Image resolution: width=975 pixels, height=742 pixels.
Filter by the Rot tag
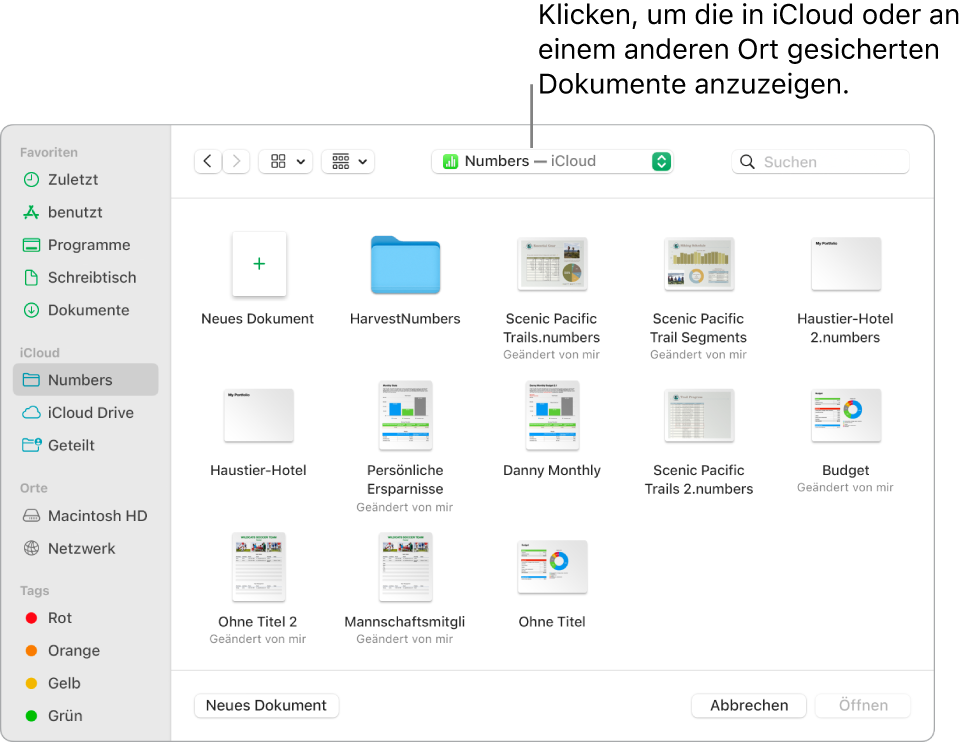coord(85,618)
